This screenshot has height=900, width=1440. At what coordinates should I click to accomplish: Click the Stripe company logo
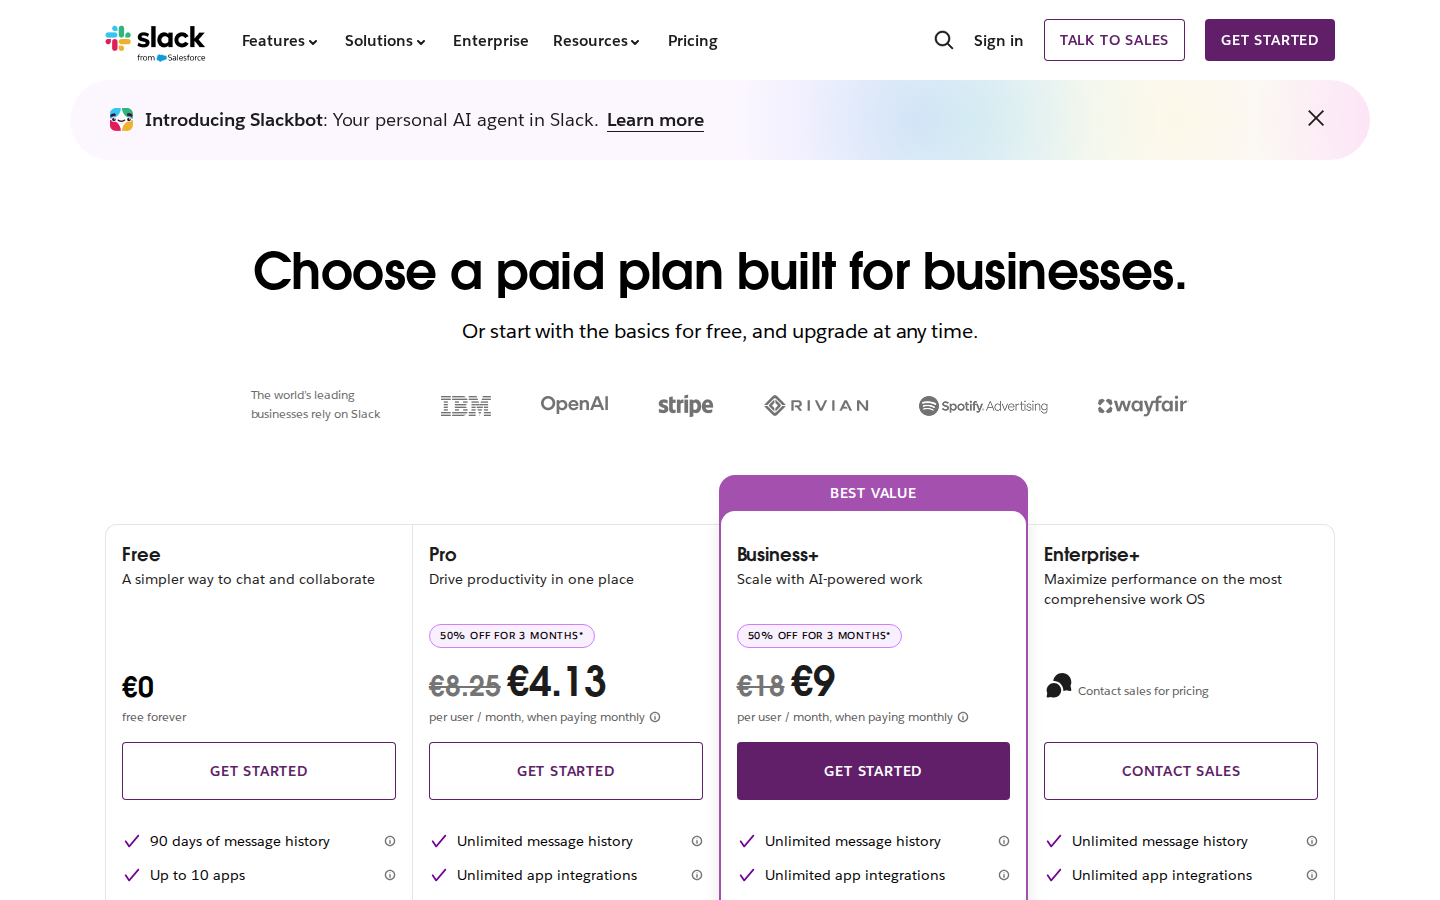[x=685, y=404]
